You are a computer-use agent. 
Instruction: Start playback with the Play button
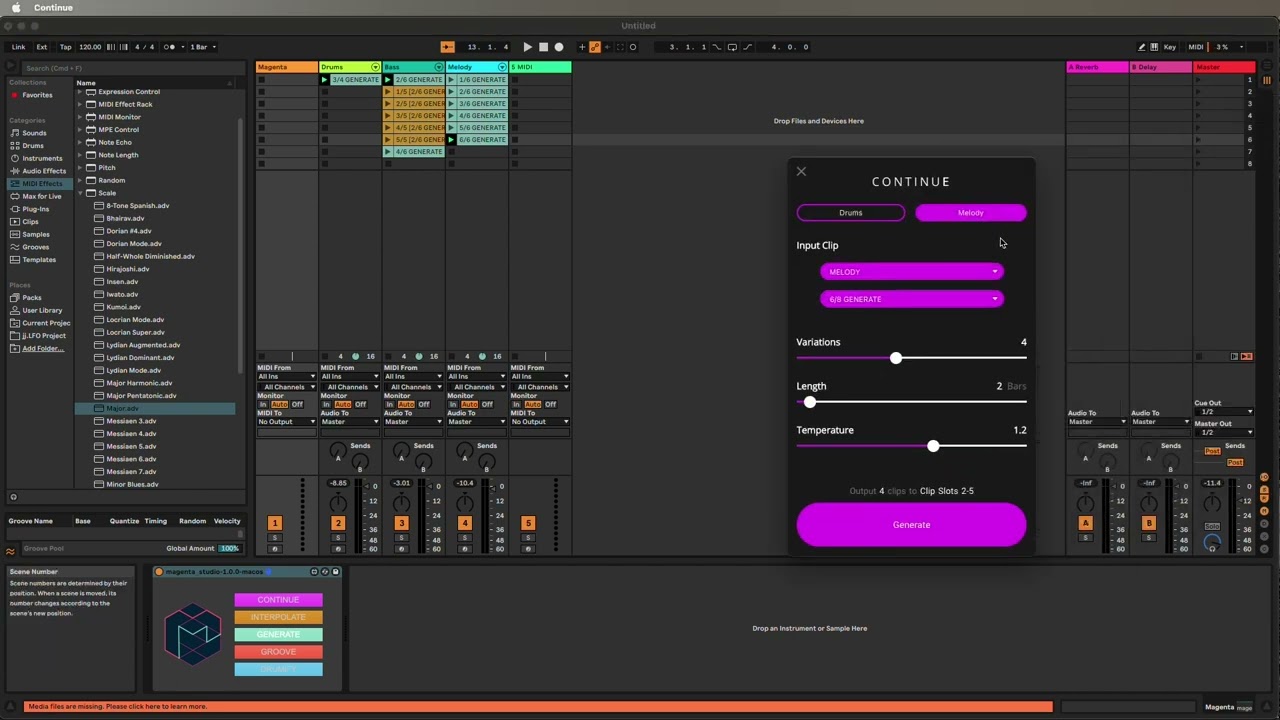click(x=527, y=47)
